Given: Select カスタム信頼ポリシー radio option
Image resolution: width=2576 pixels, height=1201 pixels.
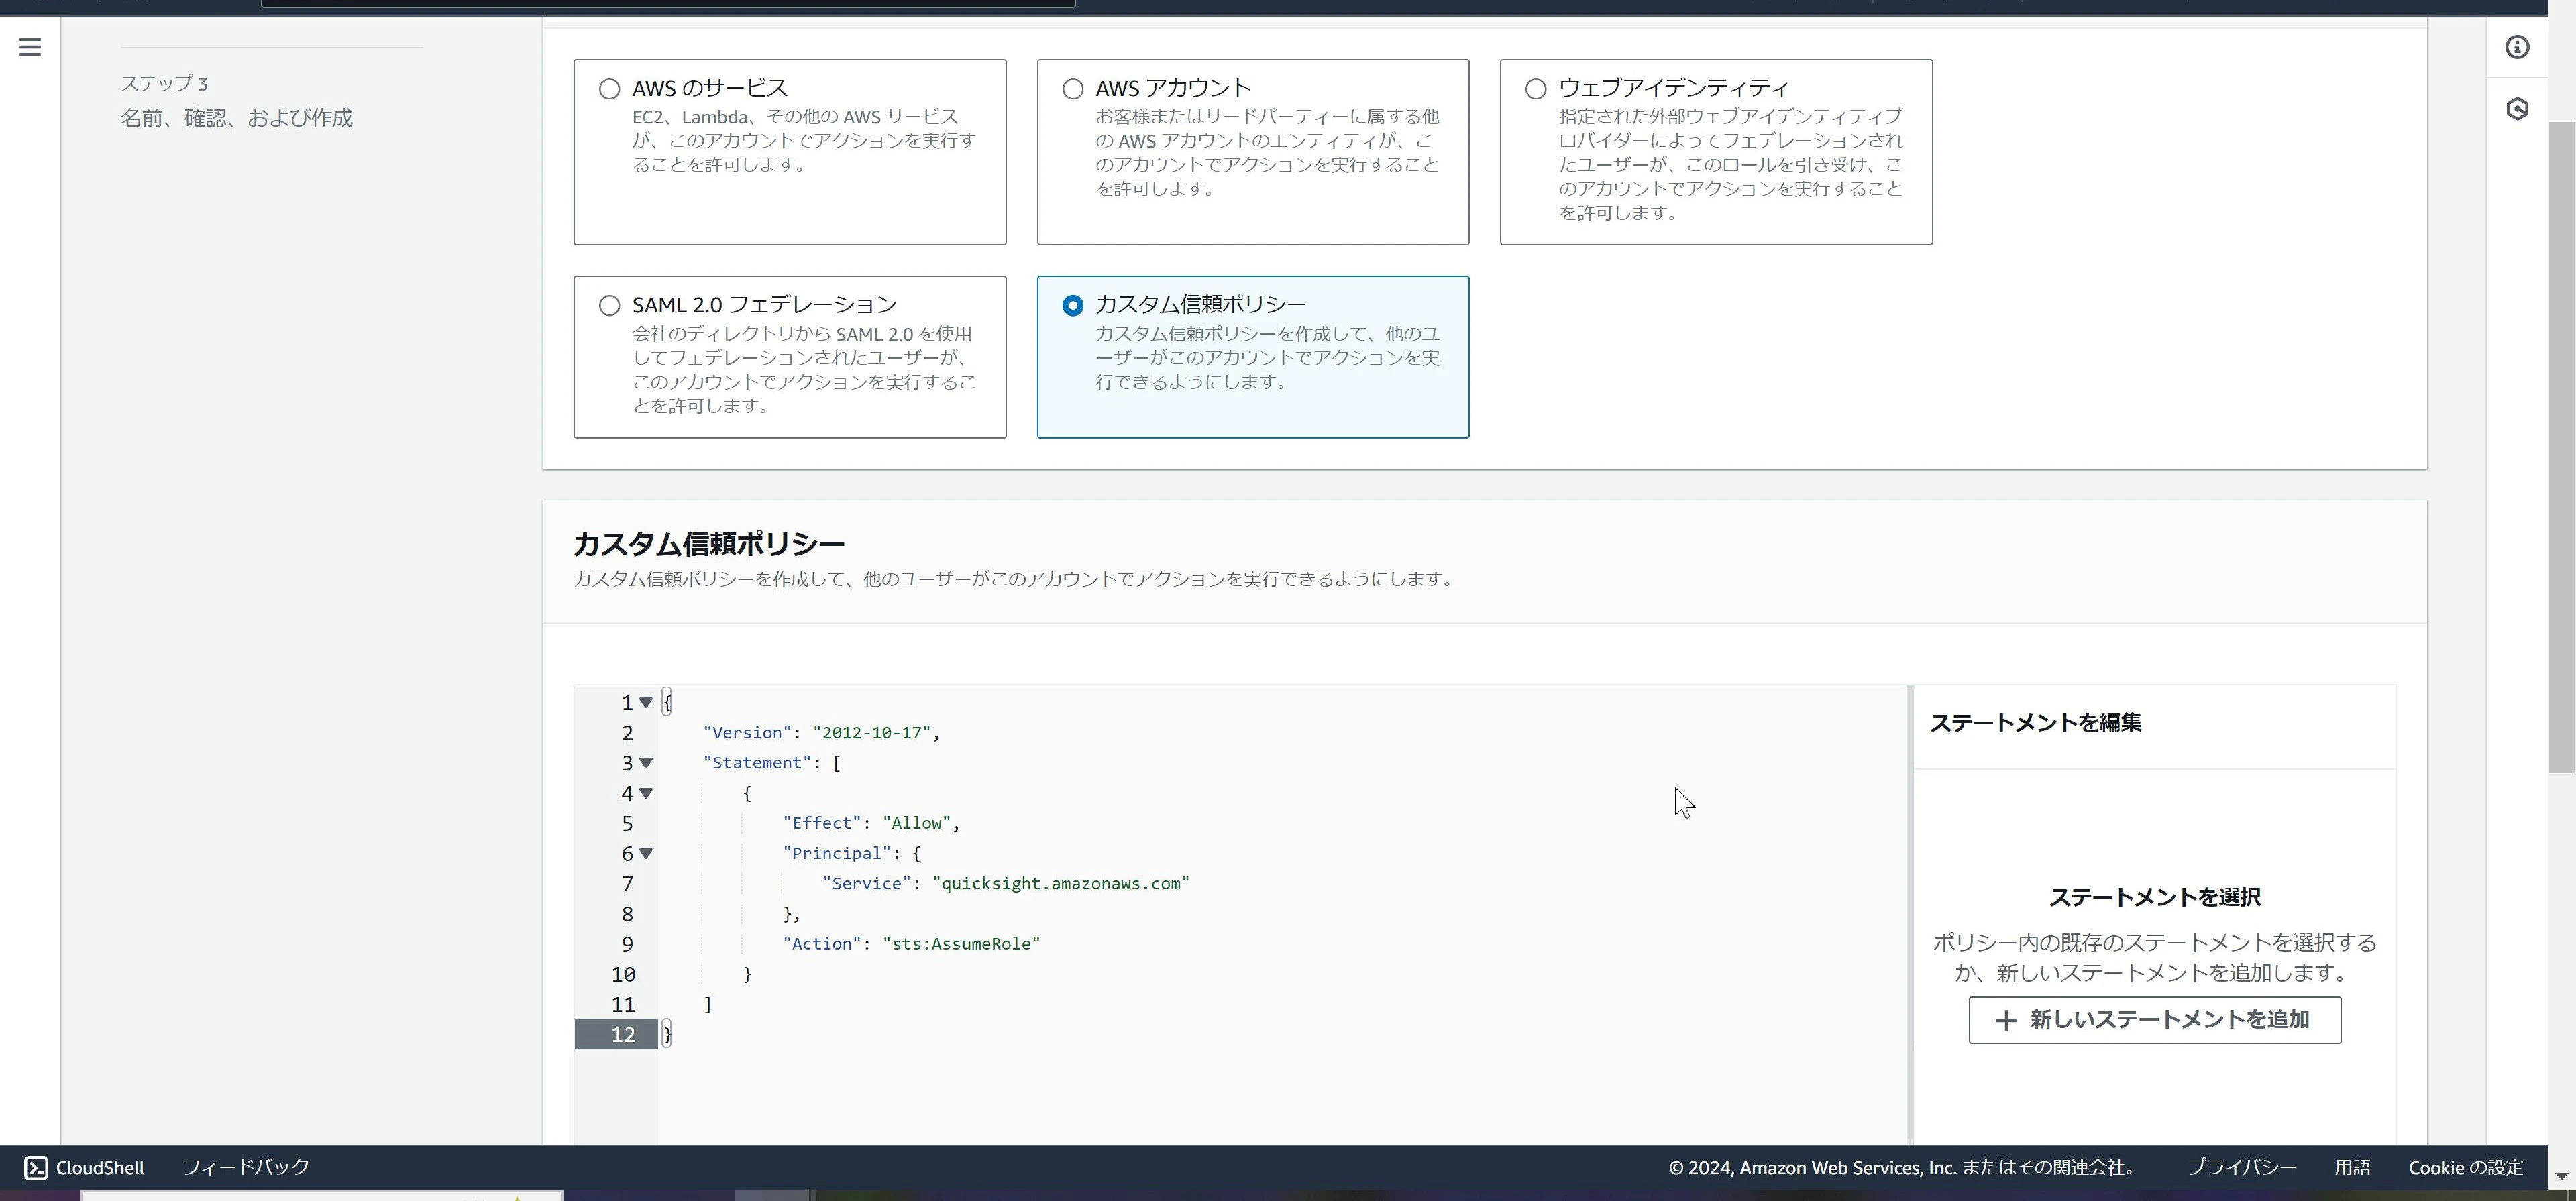Looking at the screenshot, I should pyautogui.click(x=1073, y=306).
